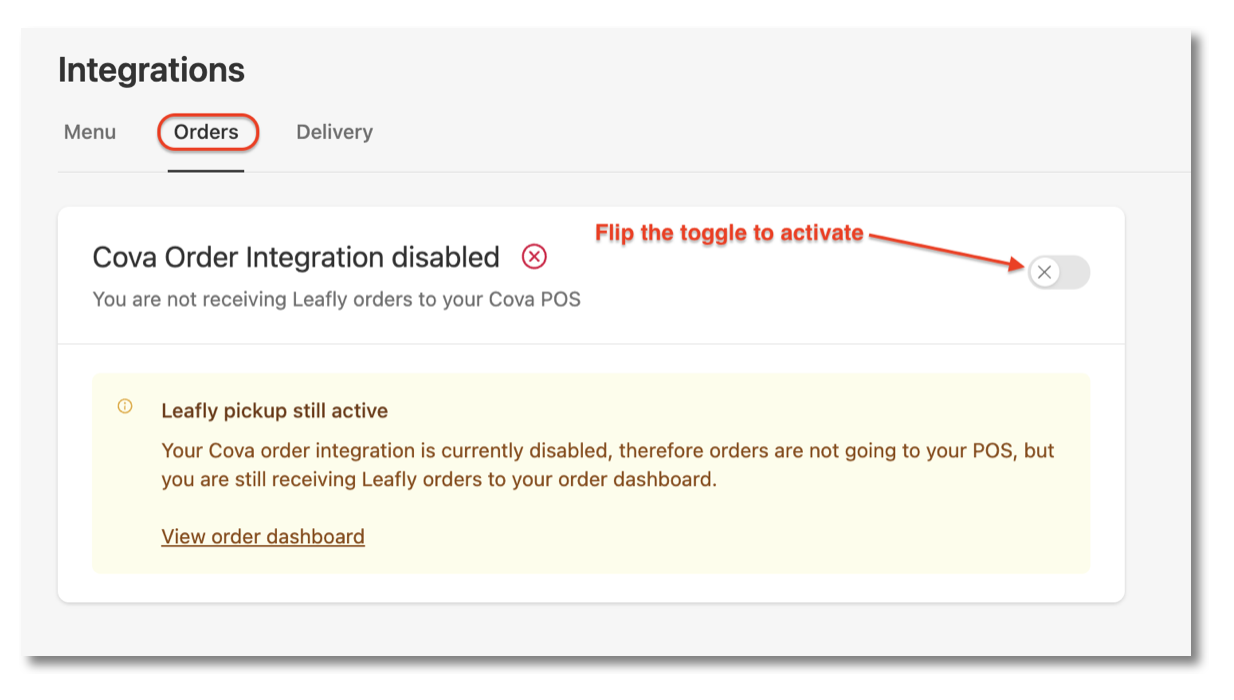This screenshot has height=700, width=1234.
Task: Open the View order dashboard link
Action: (x=263, y=536)
